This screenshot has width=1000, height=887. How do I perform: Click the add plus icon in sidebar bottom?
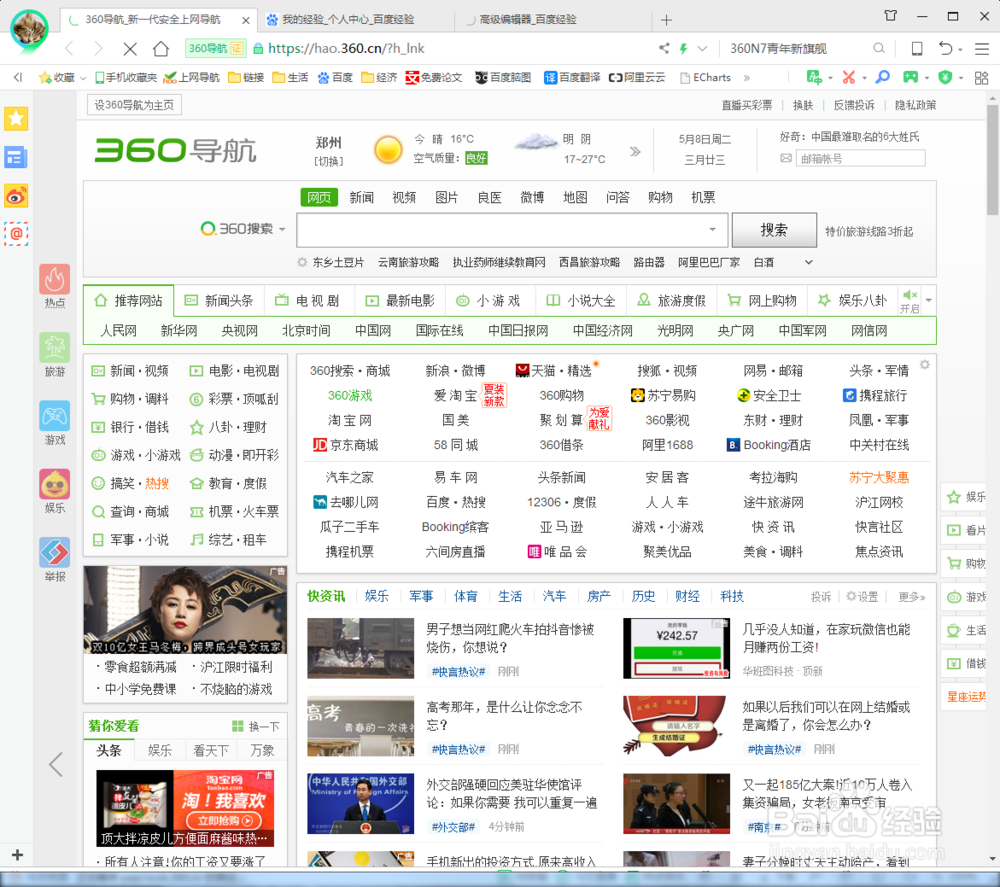(17, 854)
